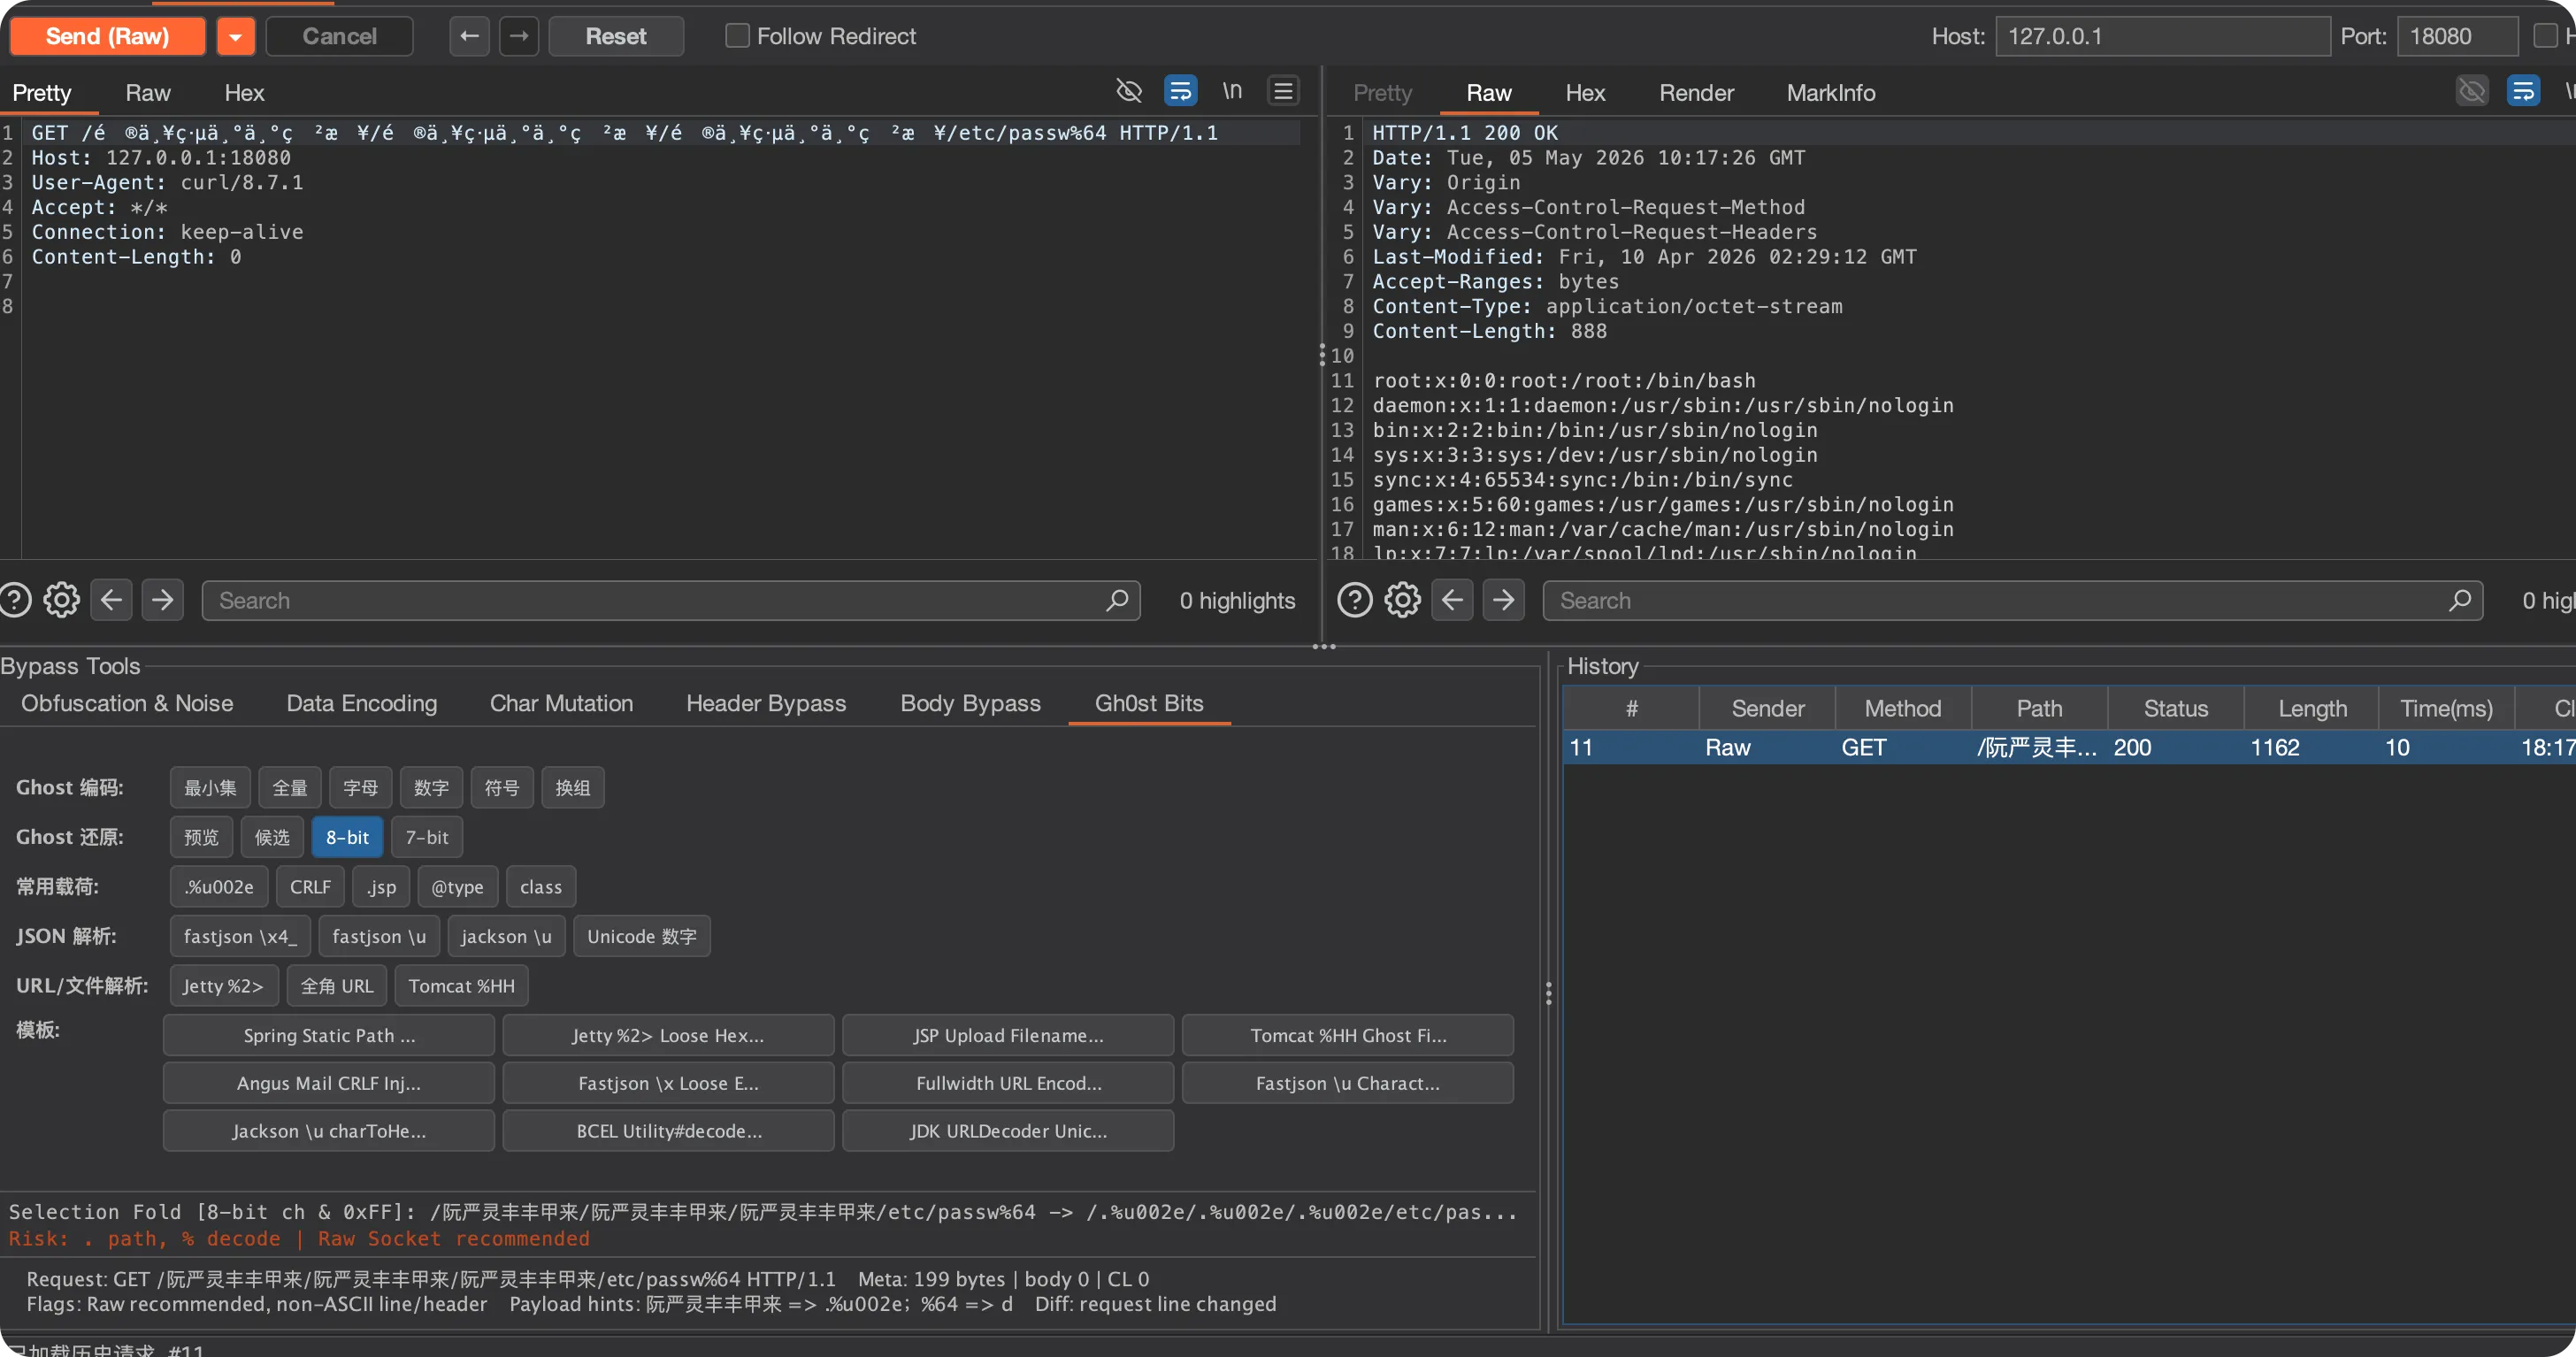Click the Send (Raw) button
This screenshot has height=1357, width=2576.
coord(107,37)
